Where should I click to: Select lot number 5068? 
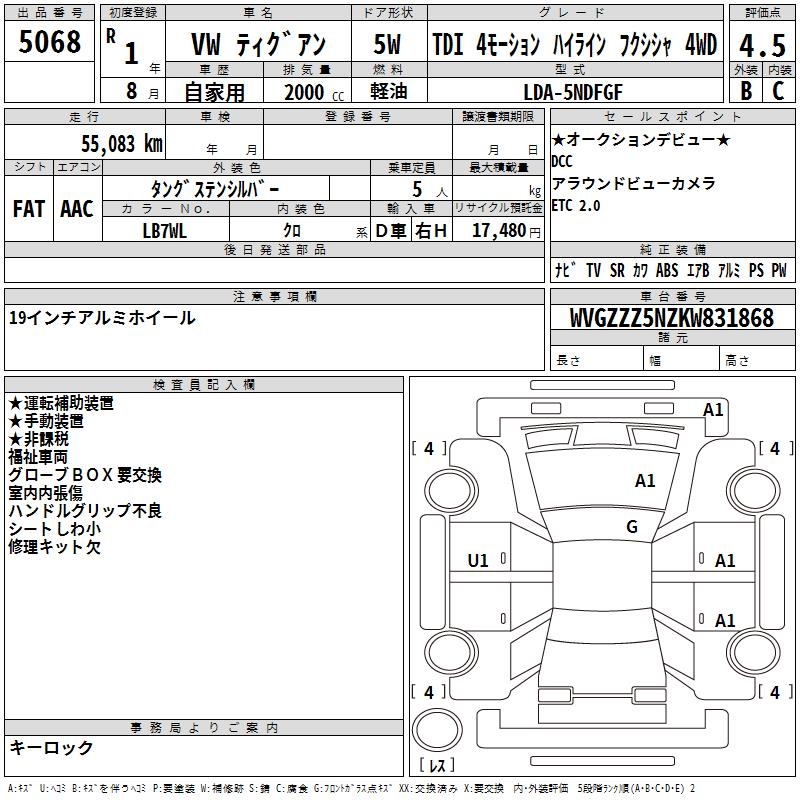coord(49,42)
